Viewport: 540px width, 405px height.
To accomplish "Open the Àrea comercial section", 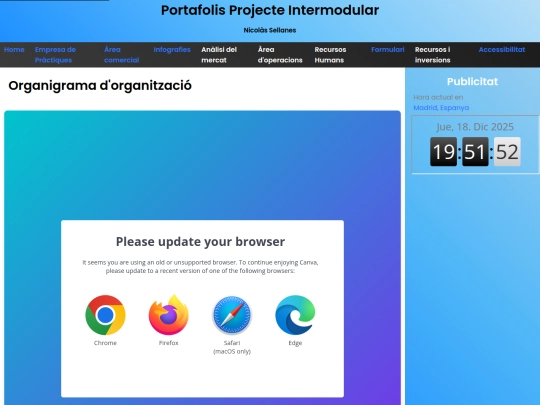I will coord(122,55).
